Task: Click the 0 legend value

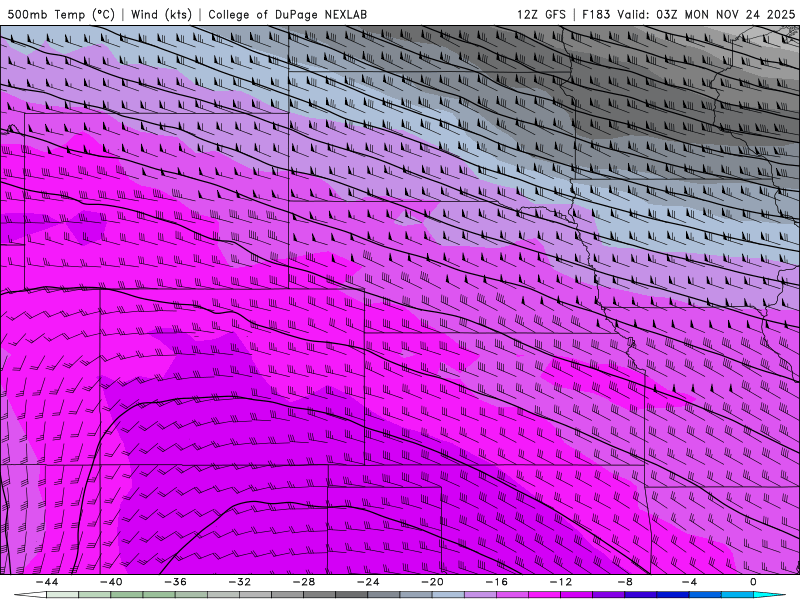Action: (x=753, y=582)
